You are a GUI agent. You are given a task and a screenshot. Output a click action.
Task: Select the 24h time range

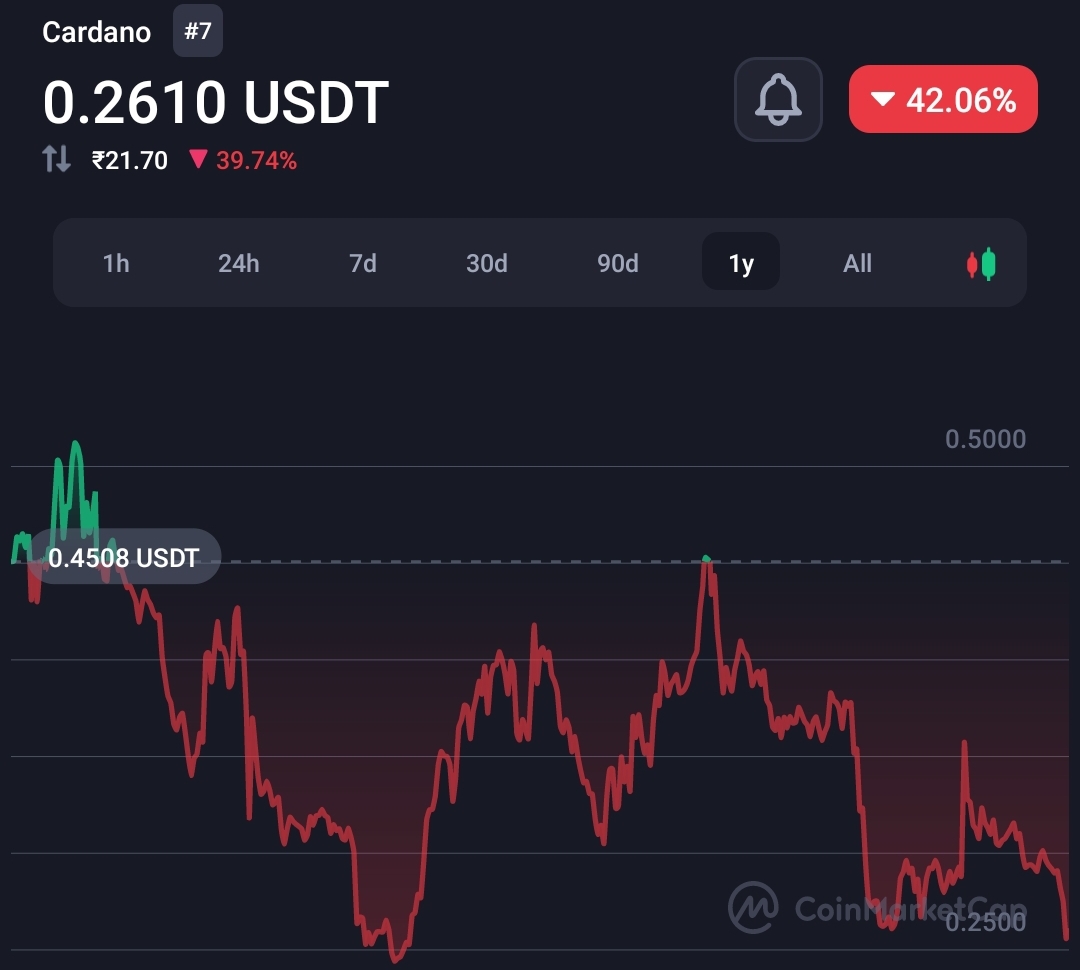coord(239,263)
